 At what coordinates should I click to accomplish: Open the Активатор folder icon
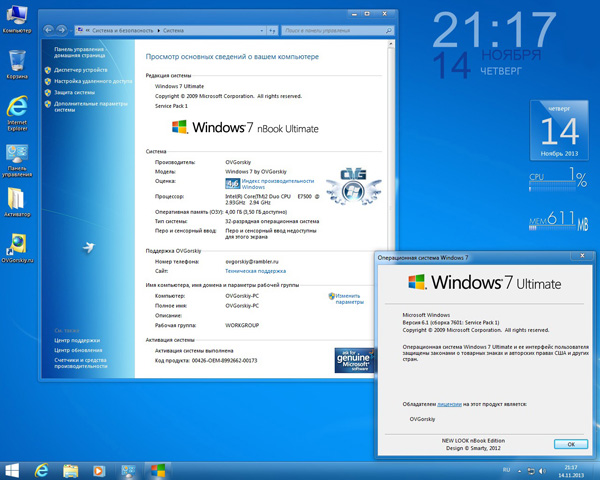pos(17,202)
